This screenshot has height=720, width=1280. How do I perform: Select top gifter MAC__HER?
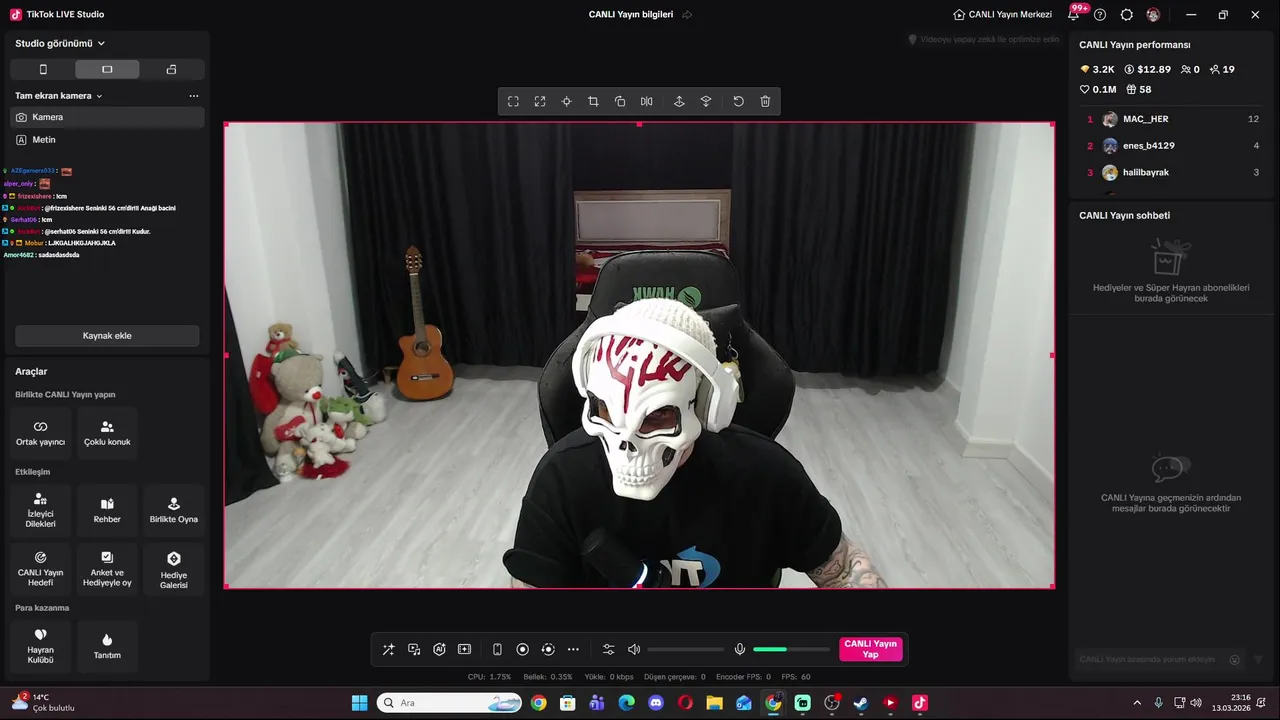click(1173, 119)
